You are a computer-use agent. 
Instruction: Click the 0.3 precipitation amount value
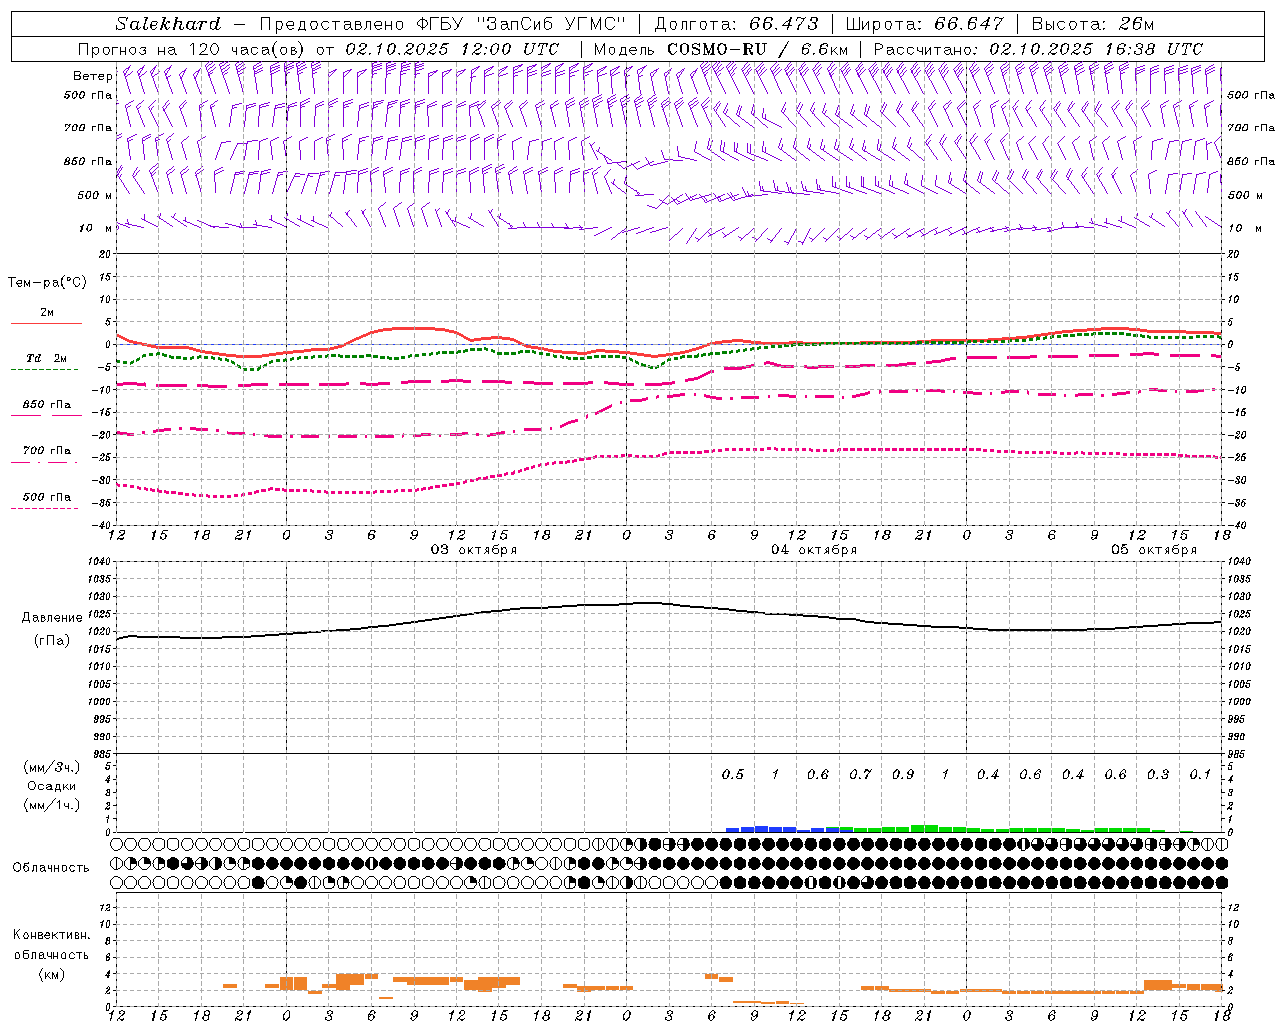(x=1158, y=775)
